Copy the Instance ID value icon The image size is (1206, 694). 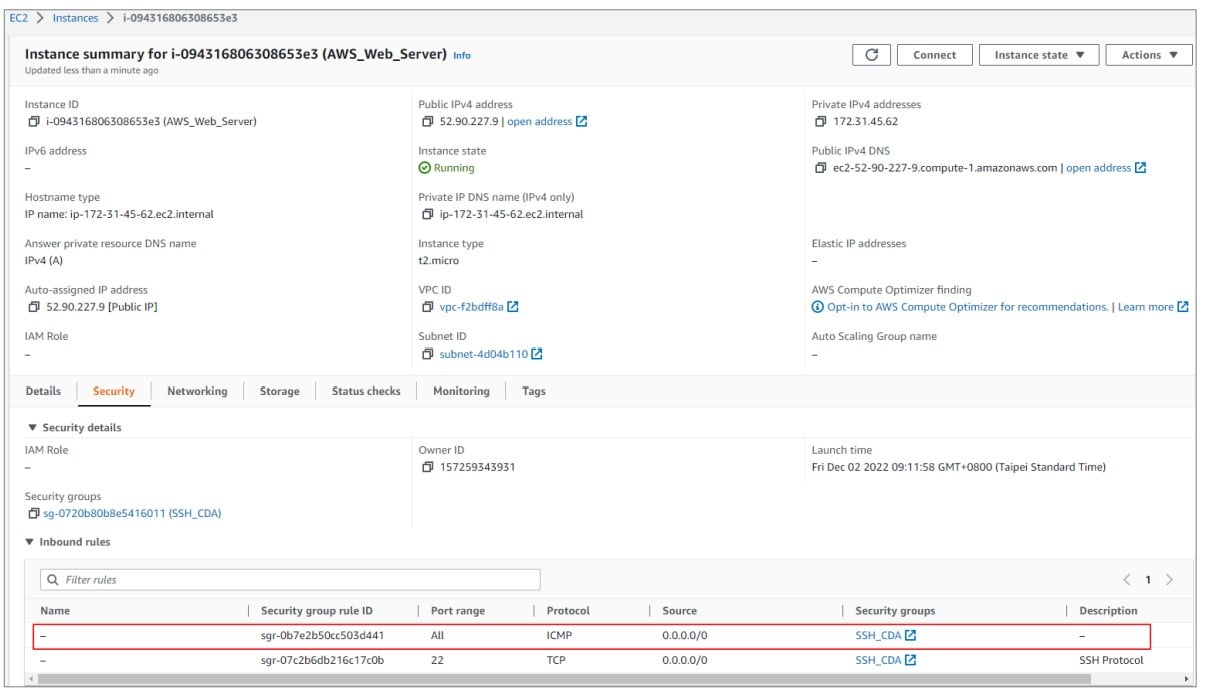[34, 122]
